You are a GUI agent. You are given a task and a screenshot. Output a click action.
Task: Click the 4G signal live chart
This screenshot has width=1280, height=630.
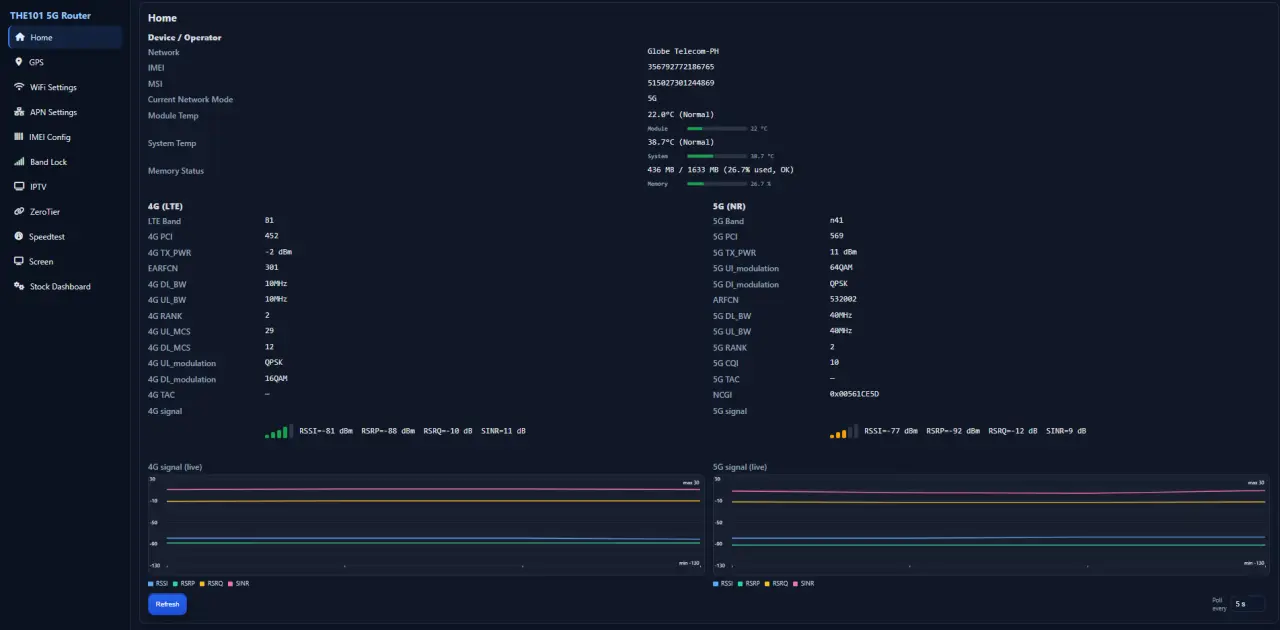[x=424, y=521]
